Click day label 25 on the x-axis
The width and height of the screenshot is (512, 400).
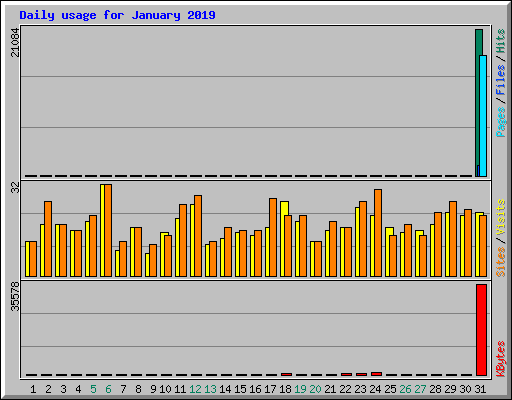click(x=390, y=389)
